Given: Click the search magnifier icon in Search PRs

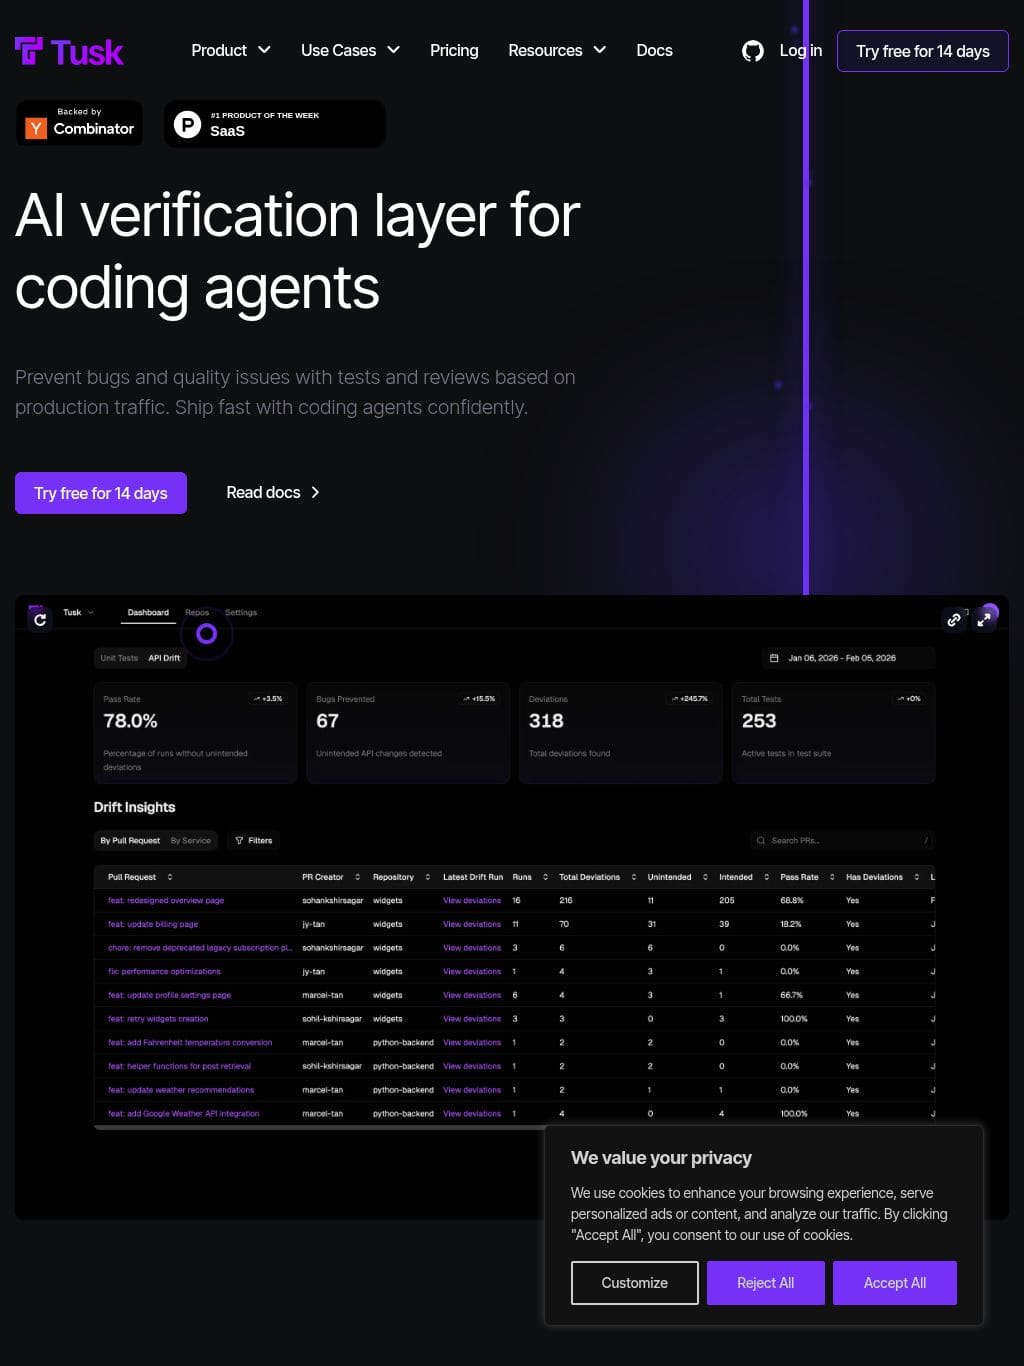Looking at the screenshot, I should coord(761,841).
